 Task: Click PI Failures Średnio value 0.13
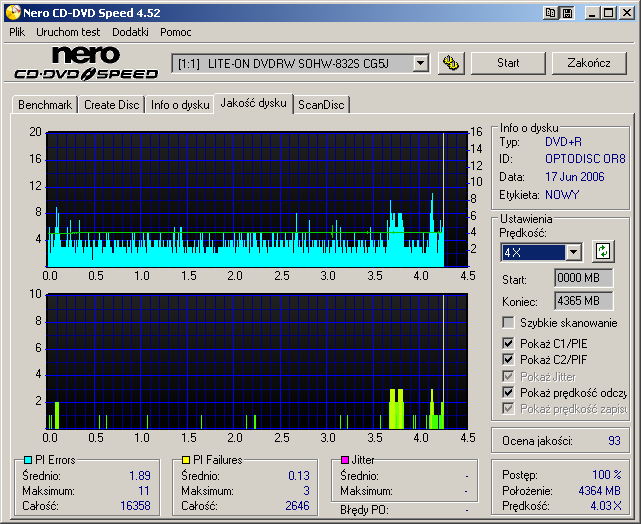coord(299,476)
